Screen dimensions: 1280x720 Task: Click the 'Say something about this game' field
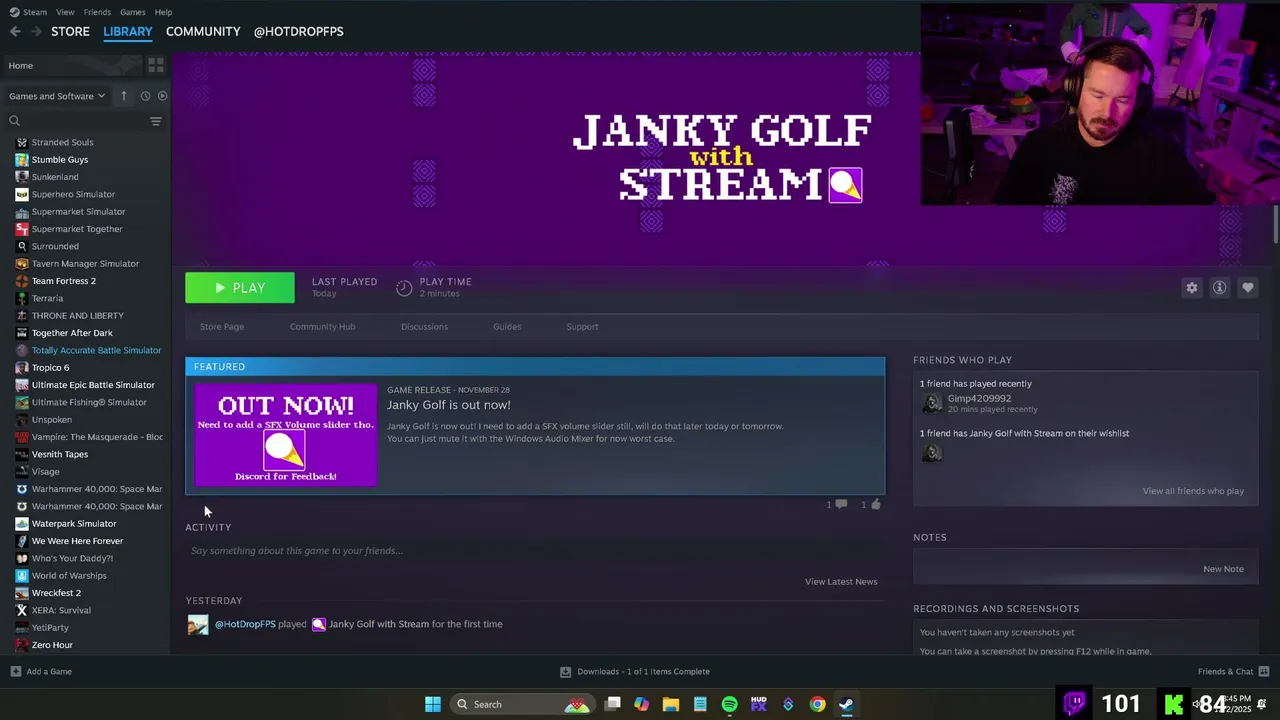click(x=535, y=551)
